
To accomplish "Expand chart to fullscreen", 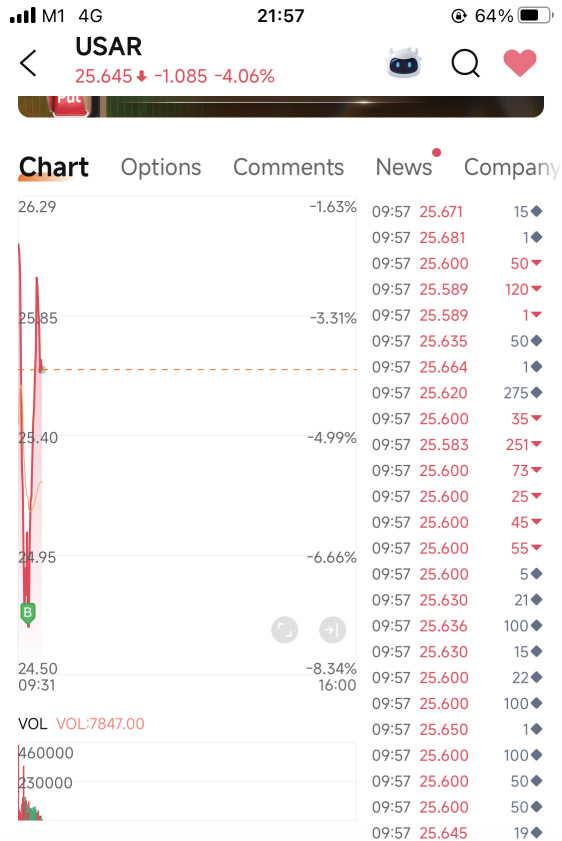I will 285,630.
